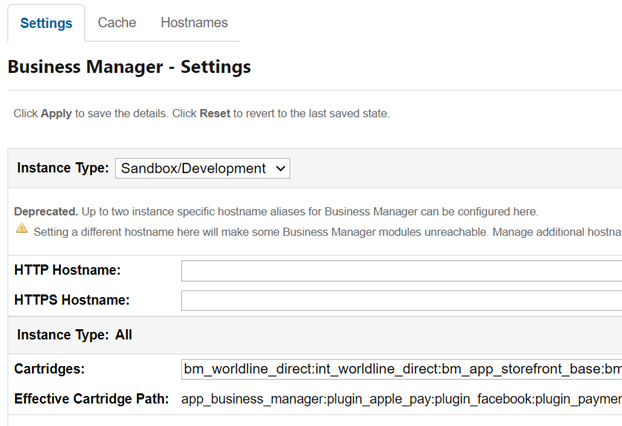The width and height of the screenshot is (622, 426).
Task: Click the bold Apply word in the instructions
Action: [x=56, y=114]
